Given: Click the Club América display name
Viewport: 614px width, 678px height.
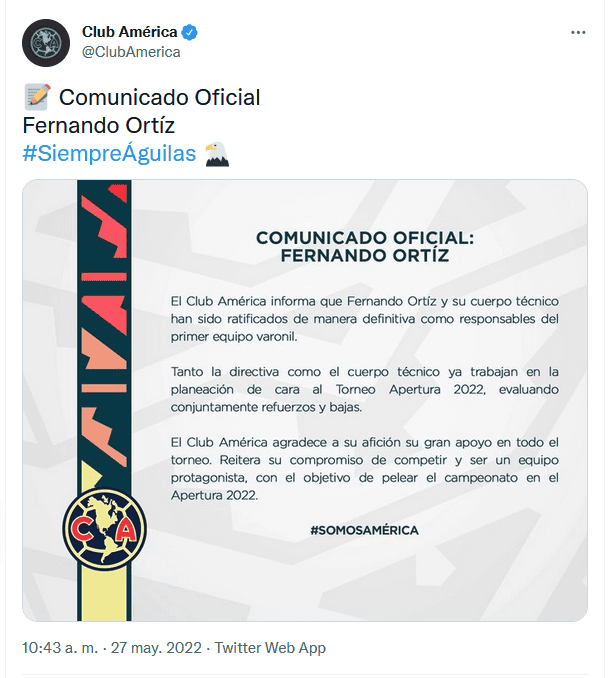Looking at the screenshot, I should click(129, 32).
